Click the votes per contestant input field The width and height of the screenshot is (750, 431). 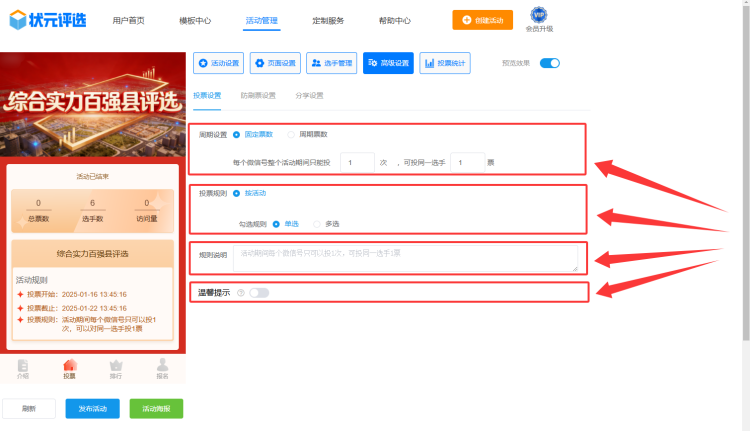[x=468, y=163]
